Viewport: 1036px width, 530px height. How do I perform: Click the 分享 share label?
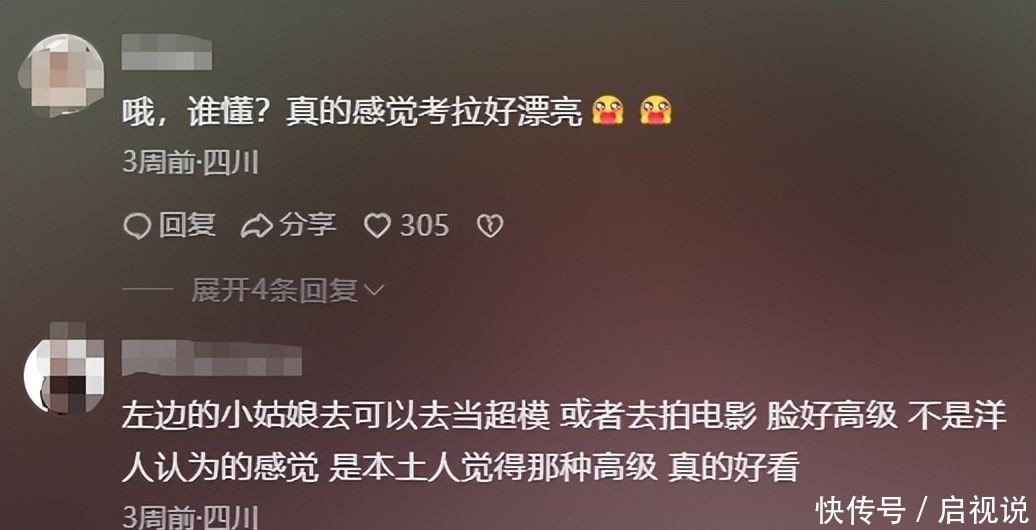click(307, 226)
